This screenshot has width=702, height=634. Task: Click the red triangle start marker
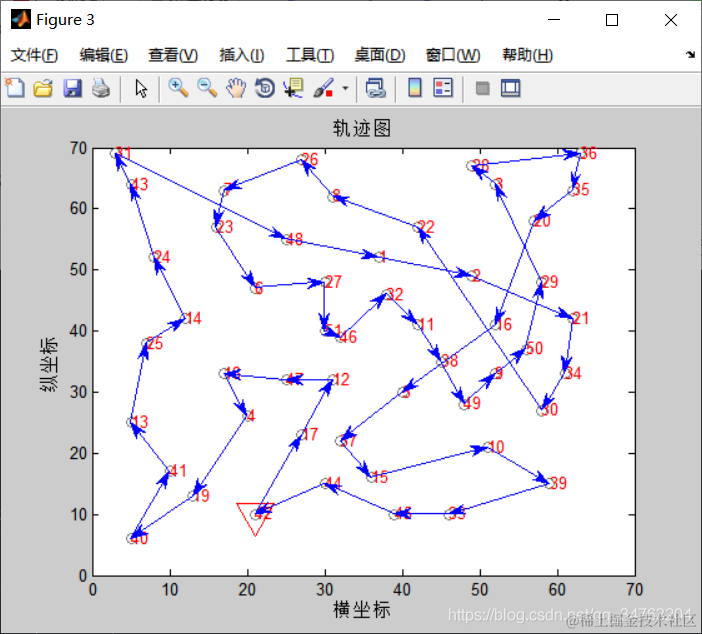[x=255, y=518]
